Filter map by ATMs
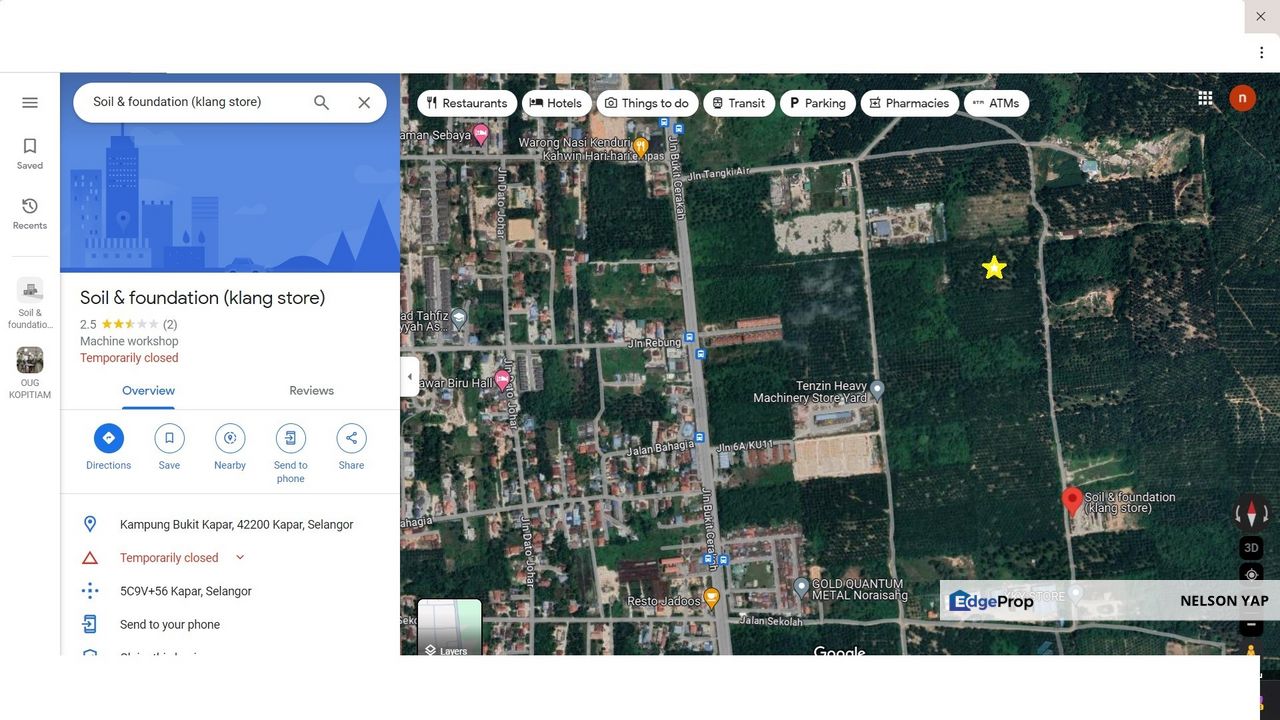Viewport: 1280px width, 720px height. point(996,103)
